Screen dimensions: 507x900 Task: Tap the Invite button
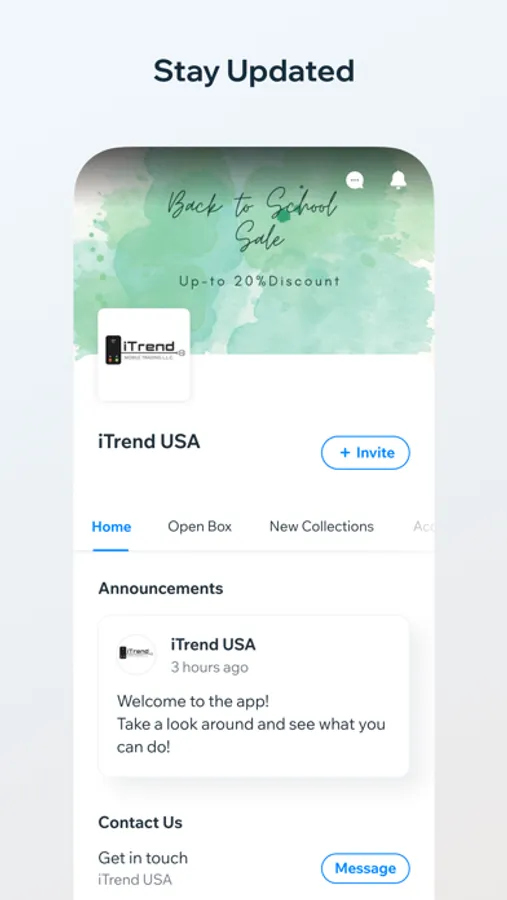pyautogui.click(x=365, y=453)
